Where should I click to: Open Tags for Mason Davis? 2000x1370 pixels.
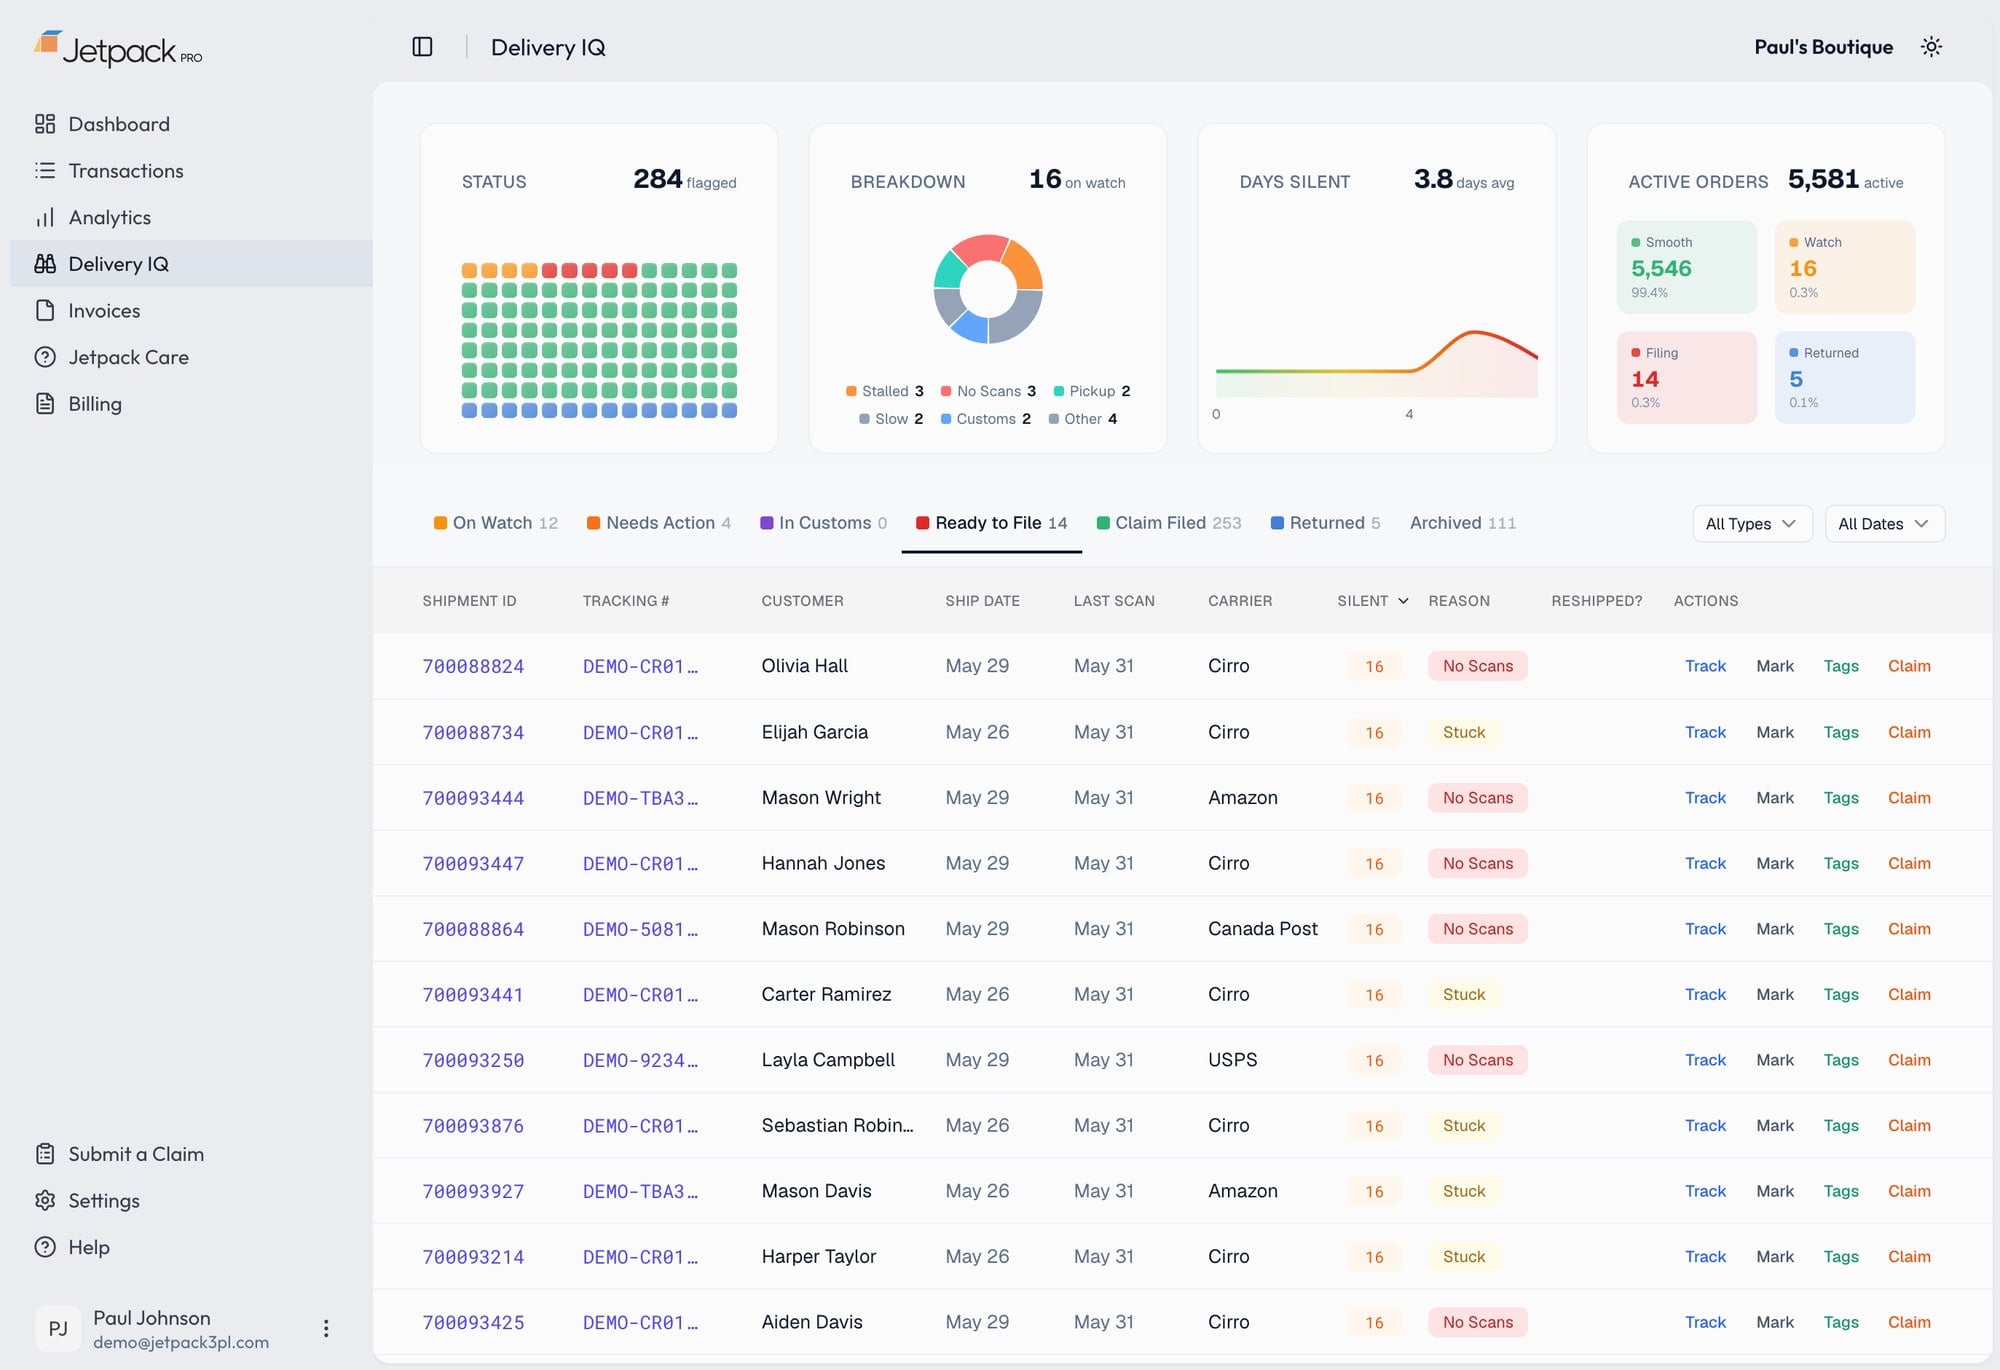pyautogui.click(x=1841, y=1191)
